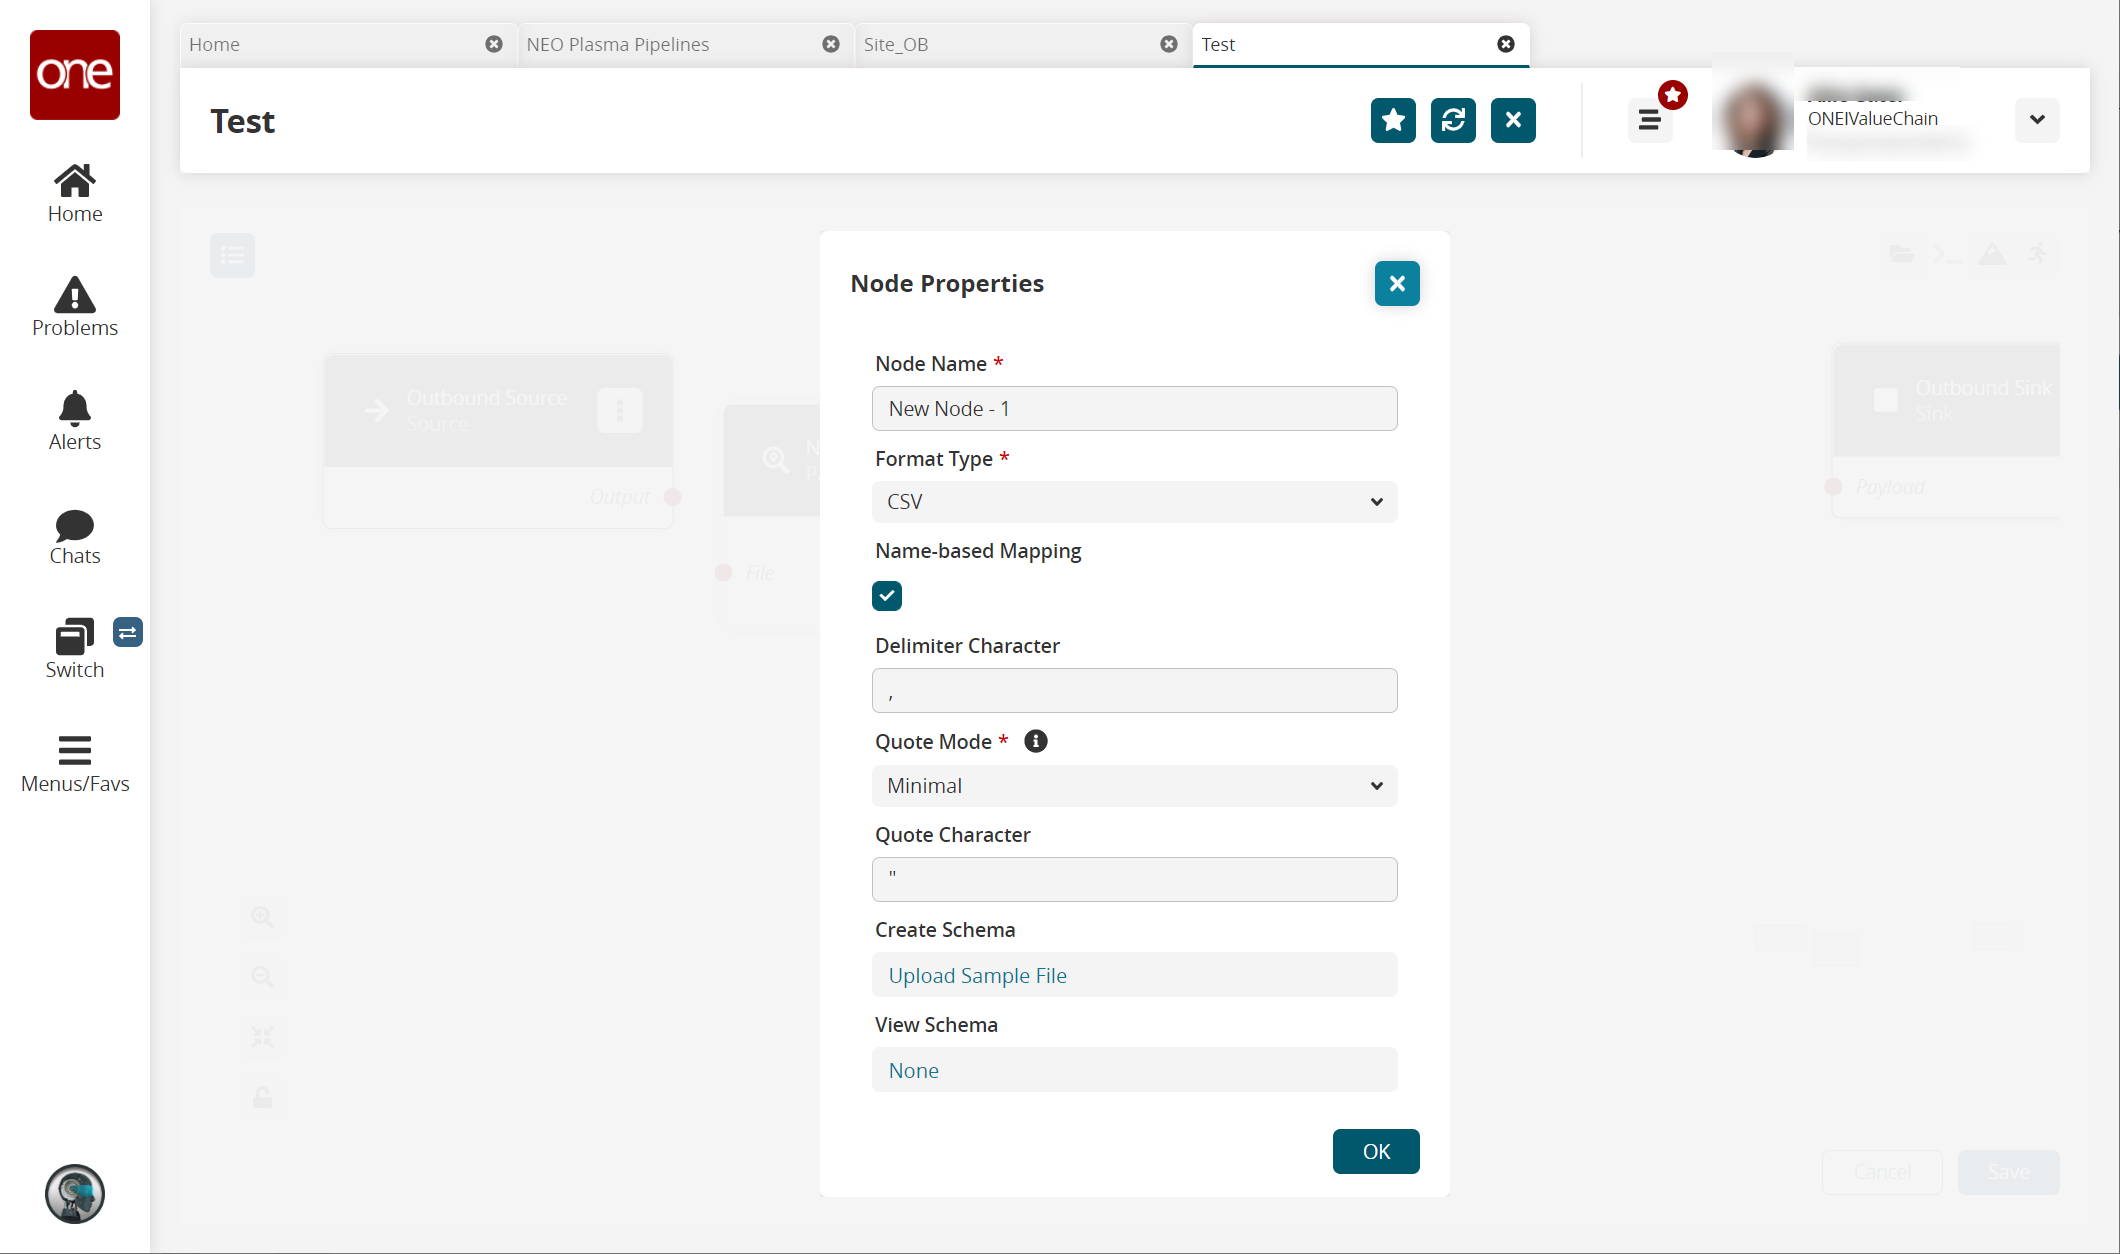The width and height of the screenshot is (2120, 1254).
Task: Click the OK button to confirm
Action: [x=1375, y=1150]
